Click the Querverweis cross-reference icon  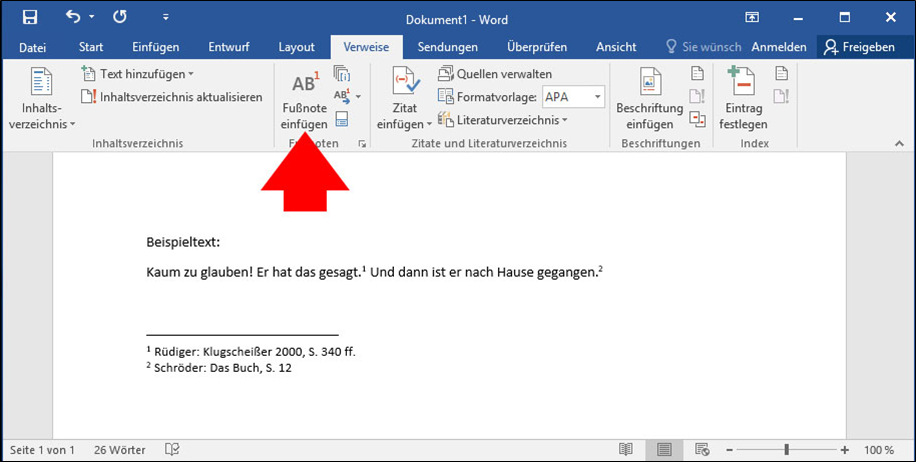698,119
